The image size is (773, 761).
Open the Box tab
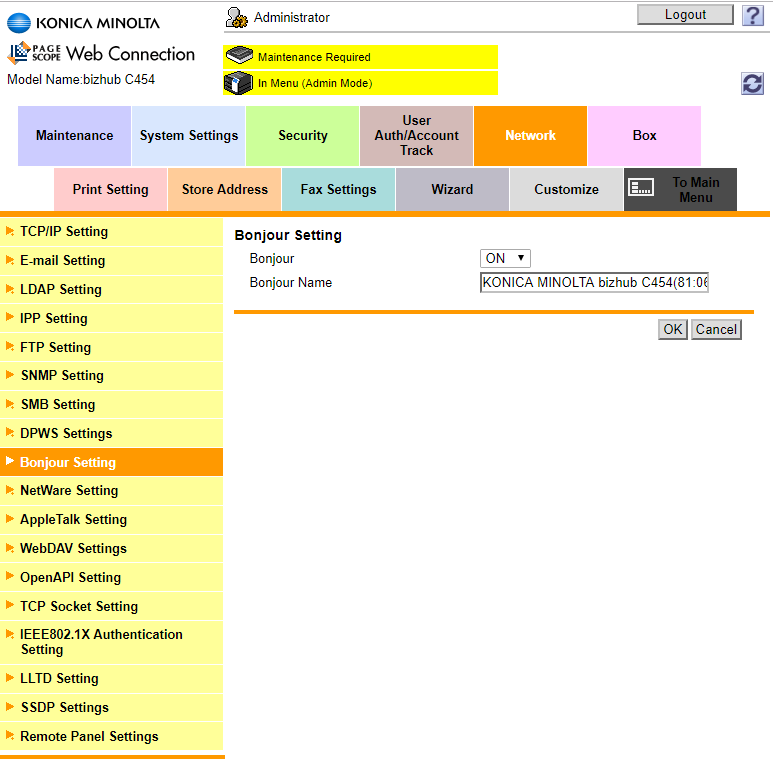644,136
